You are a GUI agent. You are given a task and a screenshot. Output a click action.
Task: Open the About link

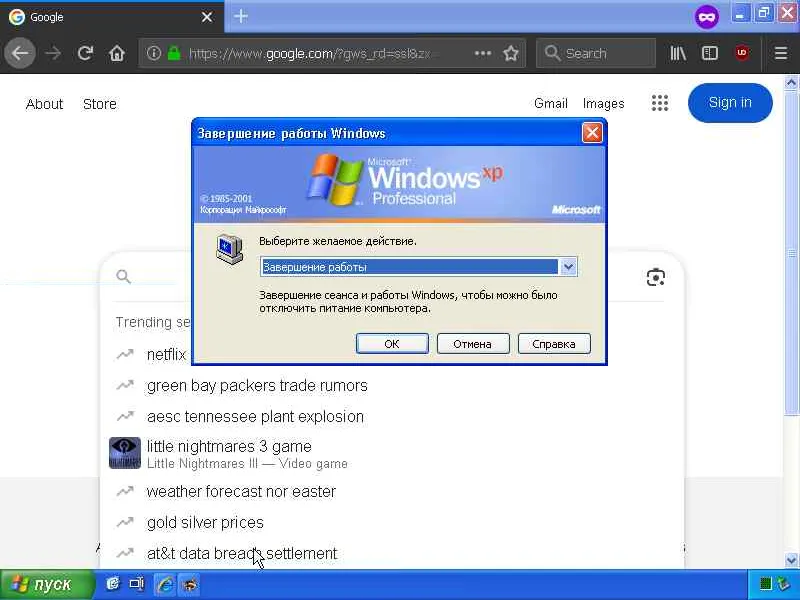[44, 104]
